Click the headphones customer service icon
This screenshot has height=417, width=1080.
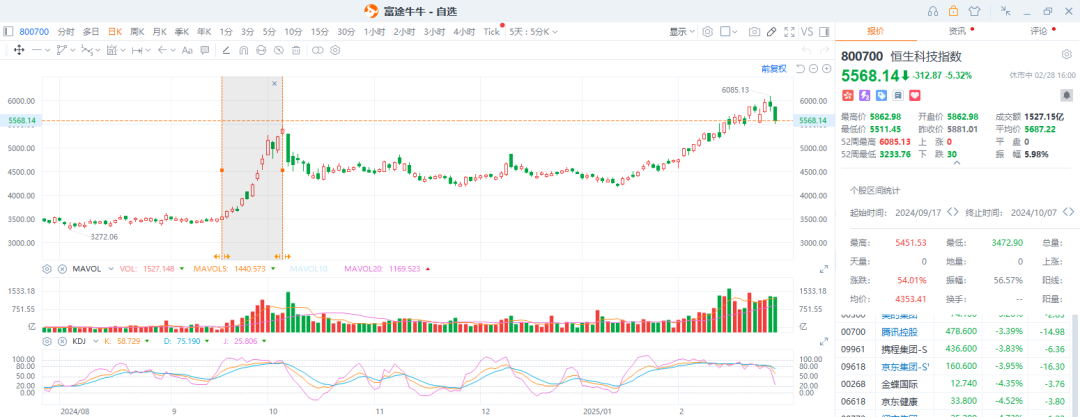coord(933,11)
